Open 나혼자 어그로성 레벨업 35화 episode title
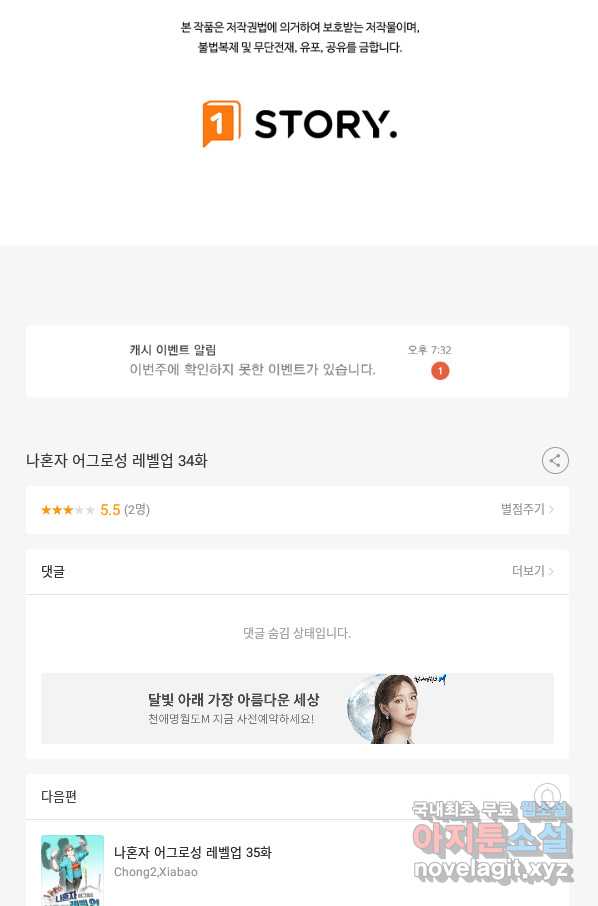Image resolution: width=598 pixels, height=906 pixels. (x=192, y=852)
